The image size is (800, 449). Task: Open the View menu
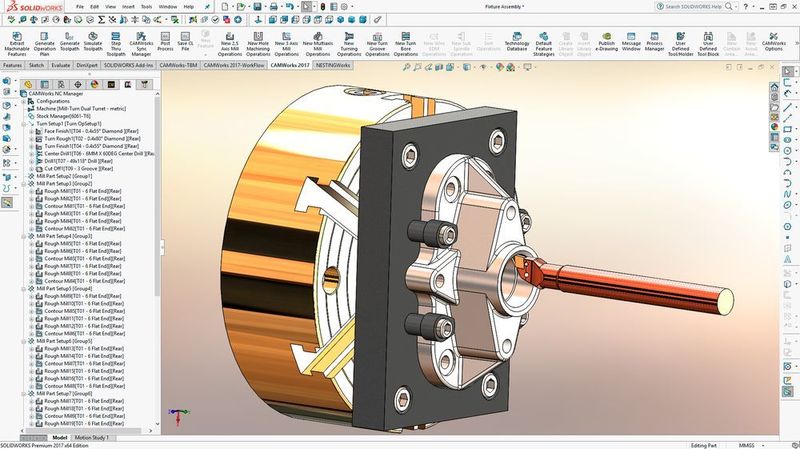tap(111, 7)
